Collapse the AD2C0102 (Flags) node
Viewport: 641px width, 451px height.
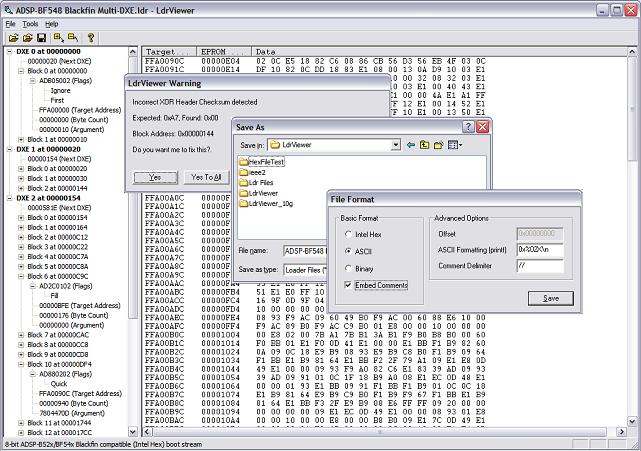(33, 286)
